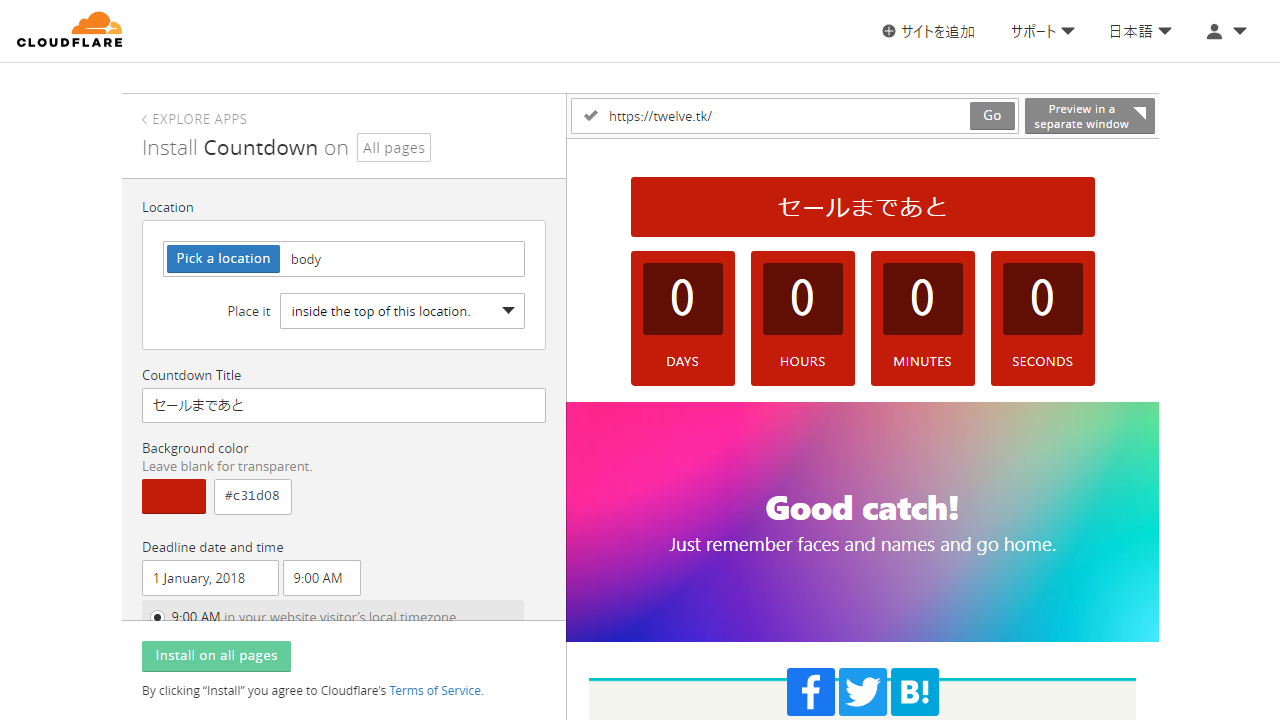The height and width of the screenshot is (720, 1280).
Task: Click the Countdown Title text field
Action: (343, 406)
